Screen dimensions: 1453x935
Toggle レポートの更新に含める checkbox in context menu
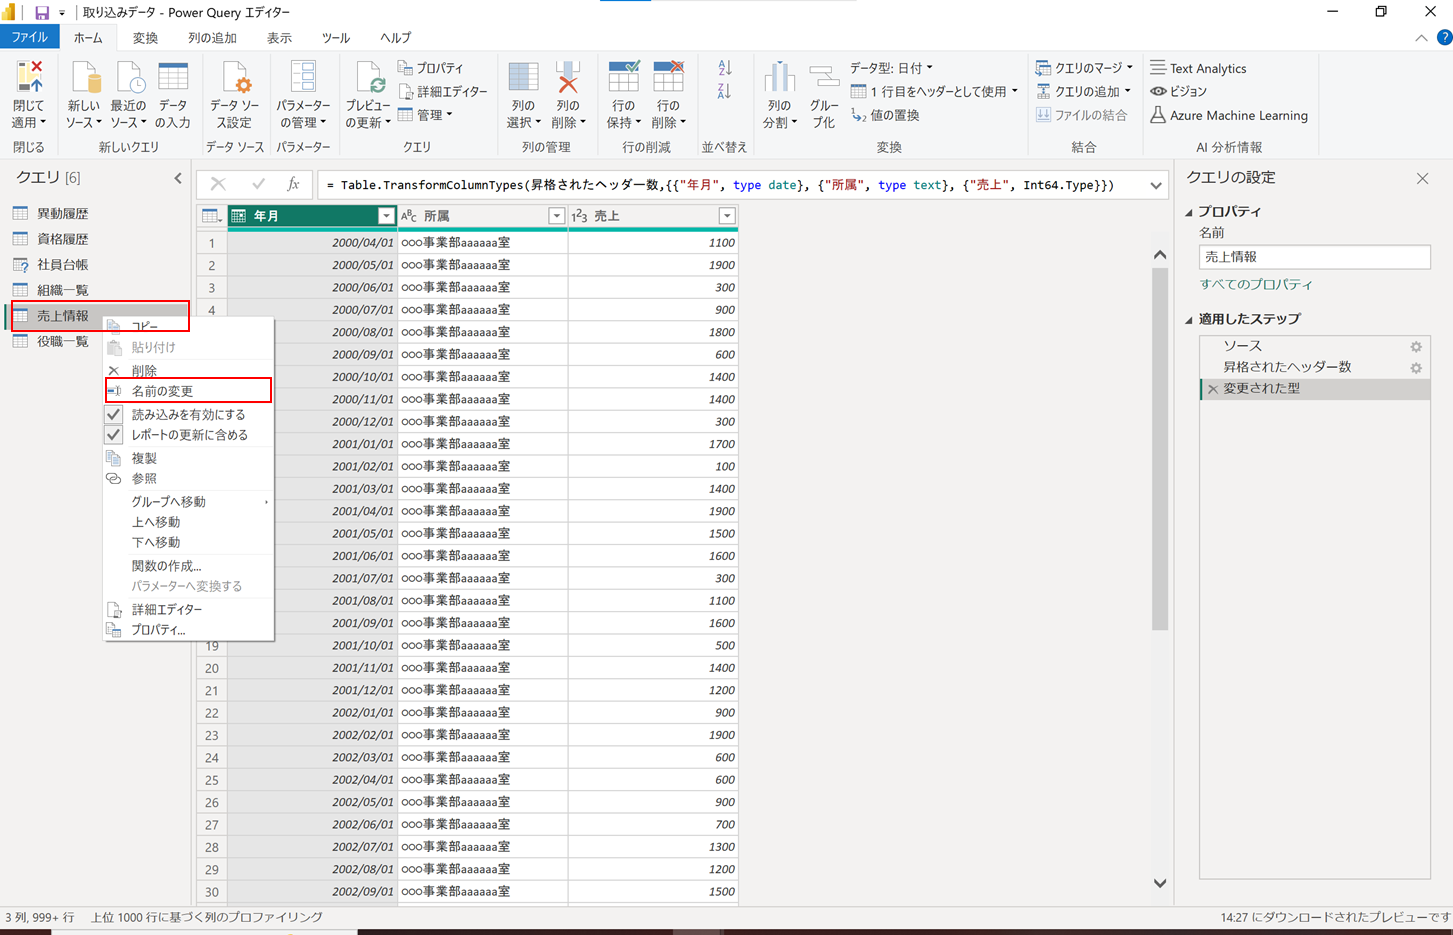pyautogui.click(x=114, y=435)
